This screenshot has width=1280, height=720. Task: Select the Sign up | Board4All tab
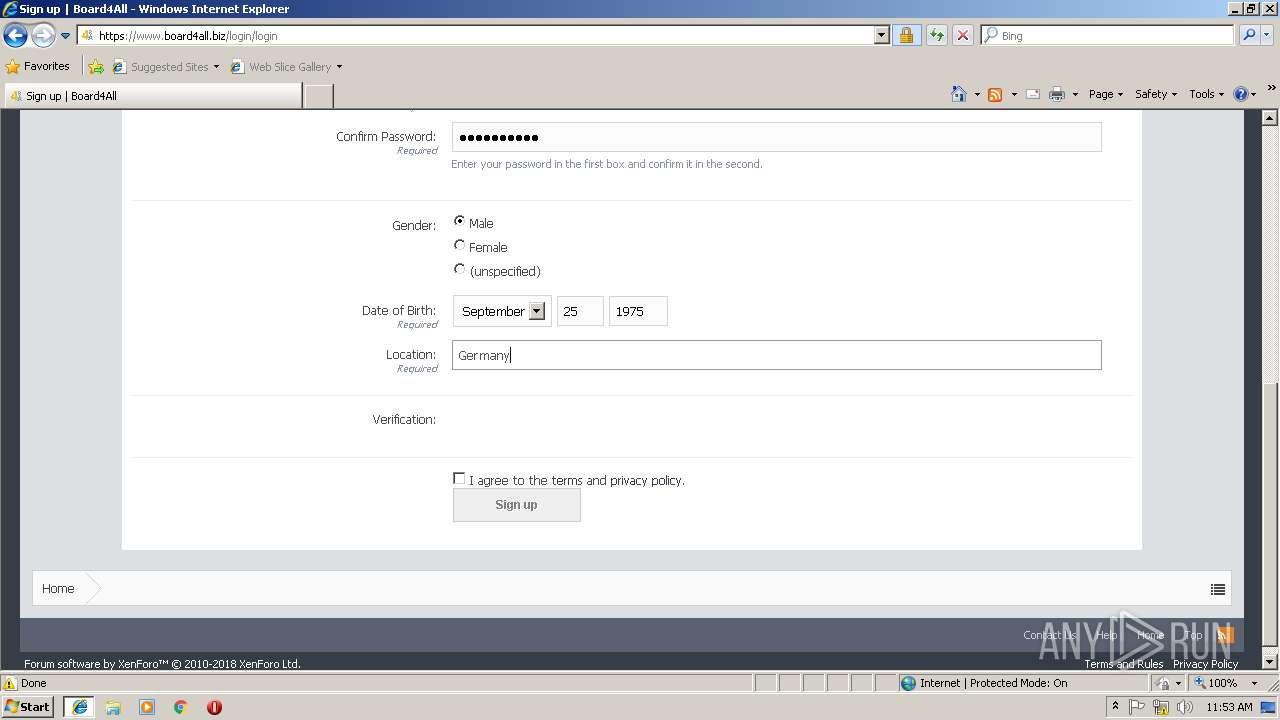coord(152,96)
